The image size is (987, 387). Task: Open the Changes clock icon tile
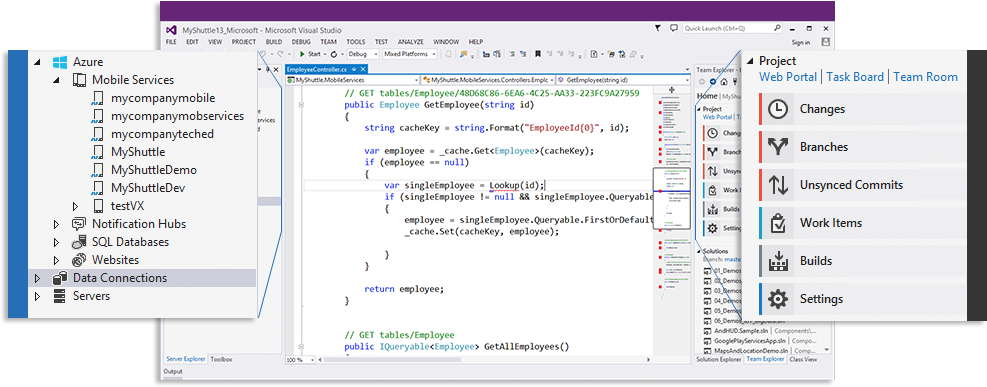pyautogui.click(x=778, y=109)
